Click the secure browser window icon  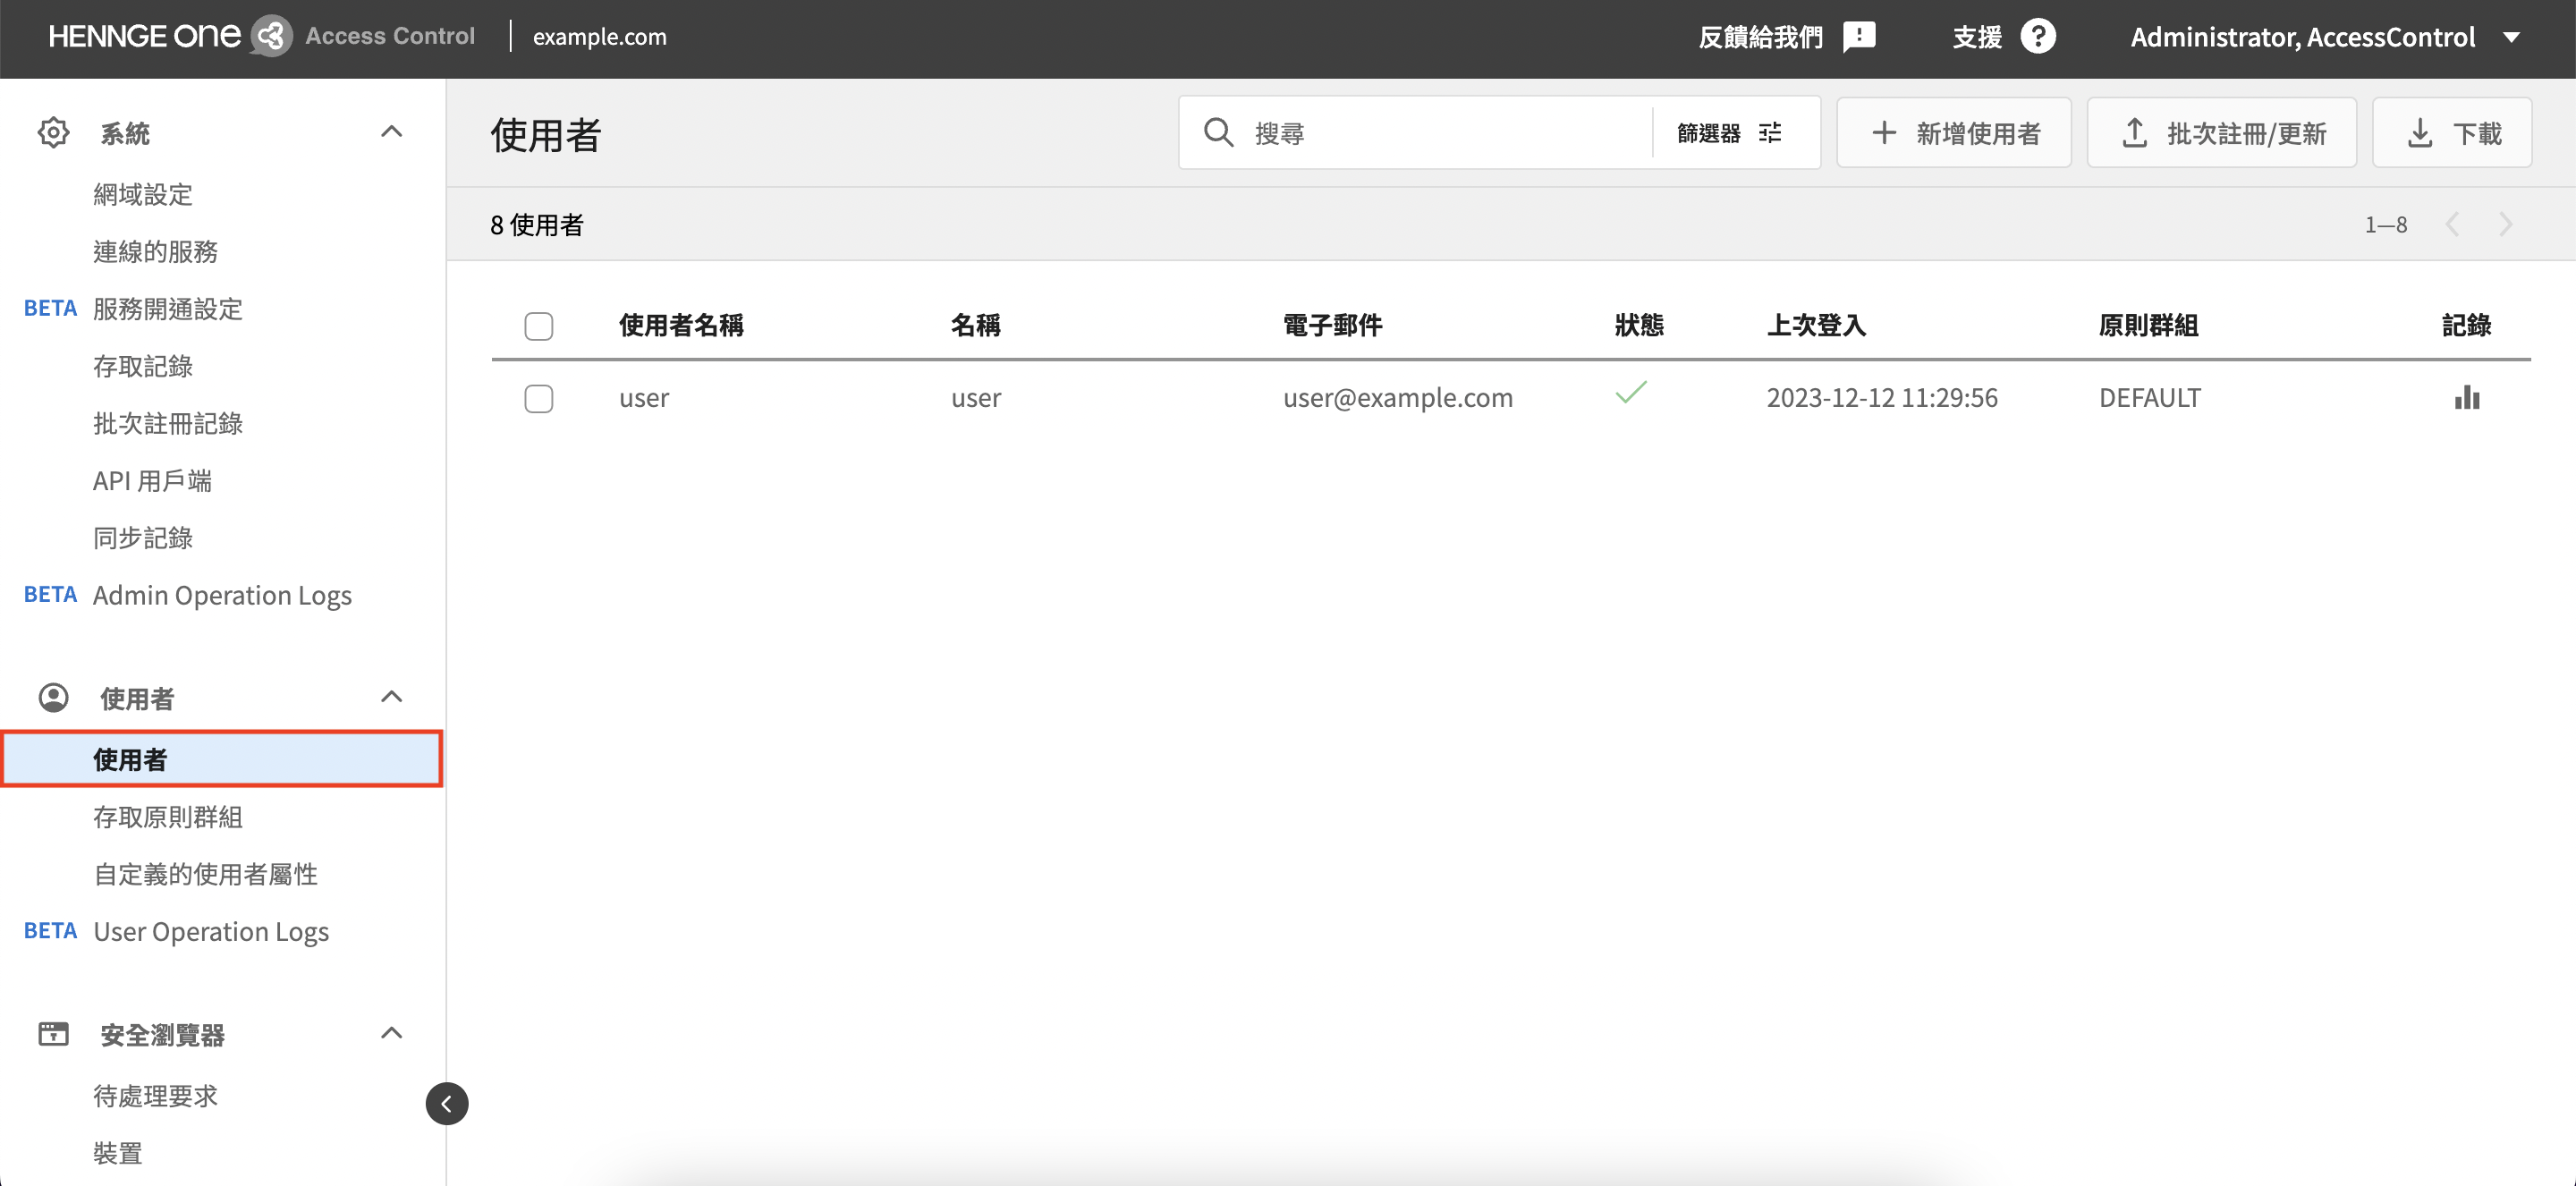pos(53,1033)
